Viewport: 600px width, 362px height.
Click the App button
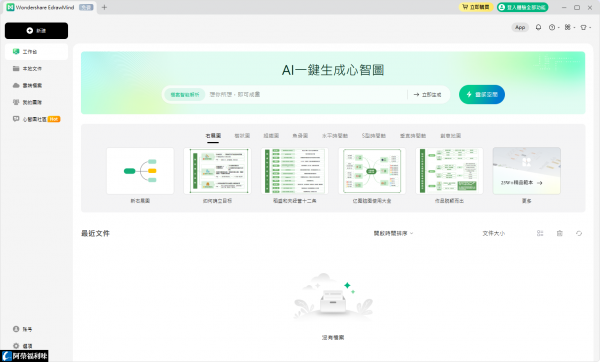click(520, 28)
